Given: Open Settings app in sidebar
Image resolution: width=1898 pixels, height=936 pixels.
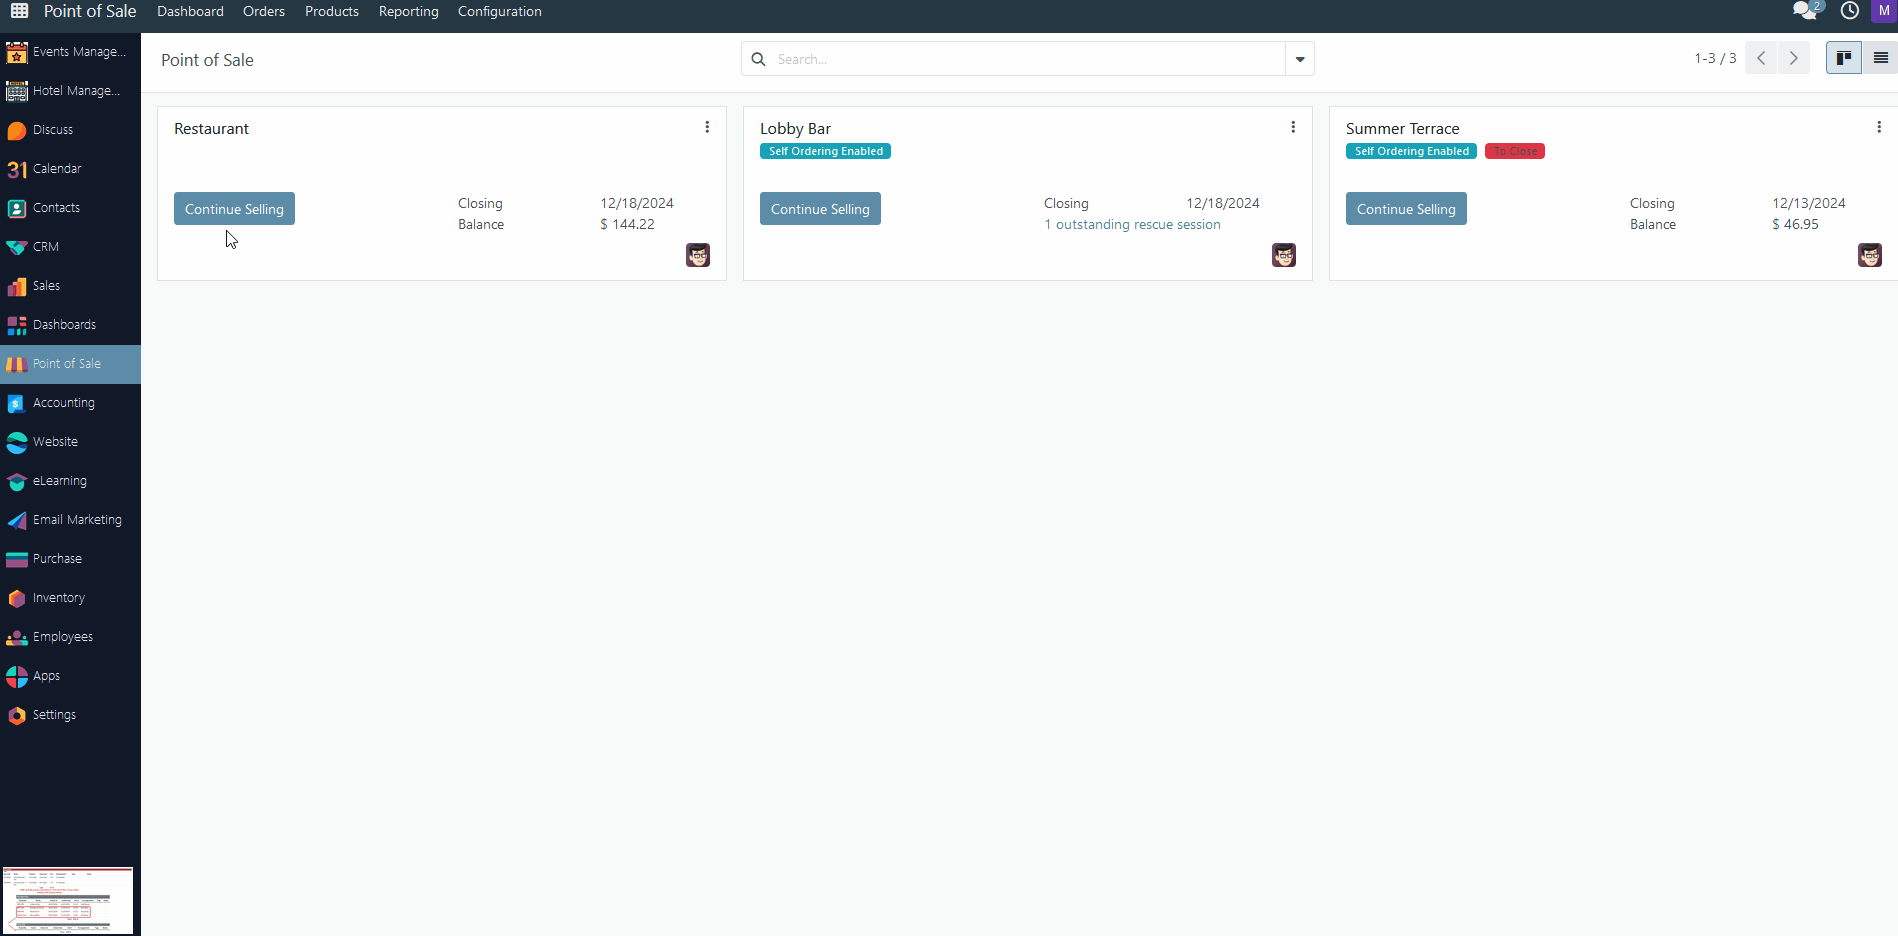Looking at the screenshot, I should point(70,715).
